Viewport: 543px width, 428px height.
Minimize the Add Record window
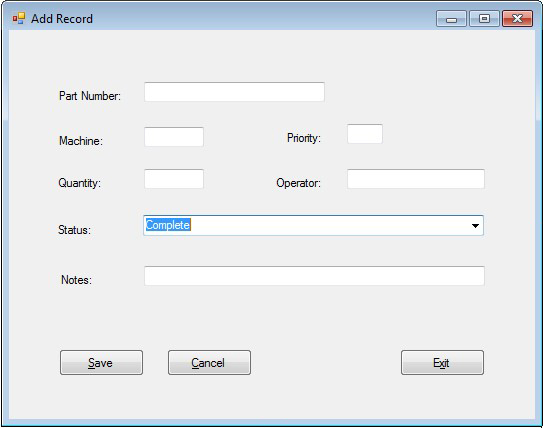click(x=451, y=19)
